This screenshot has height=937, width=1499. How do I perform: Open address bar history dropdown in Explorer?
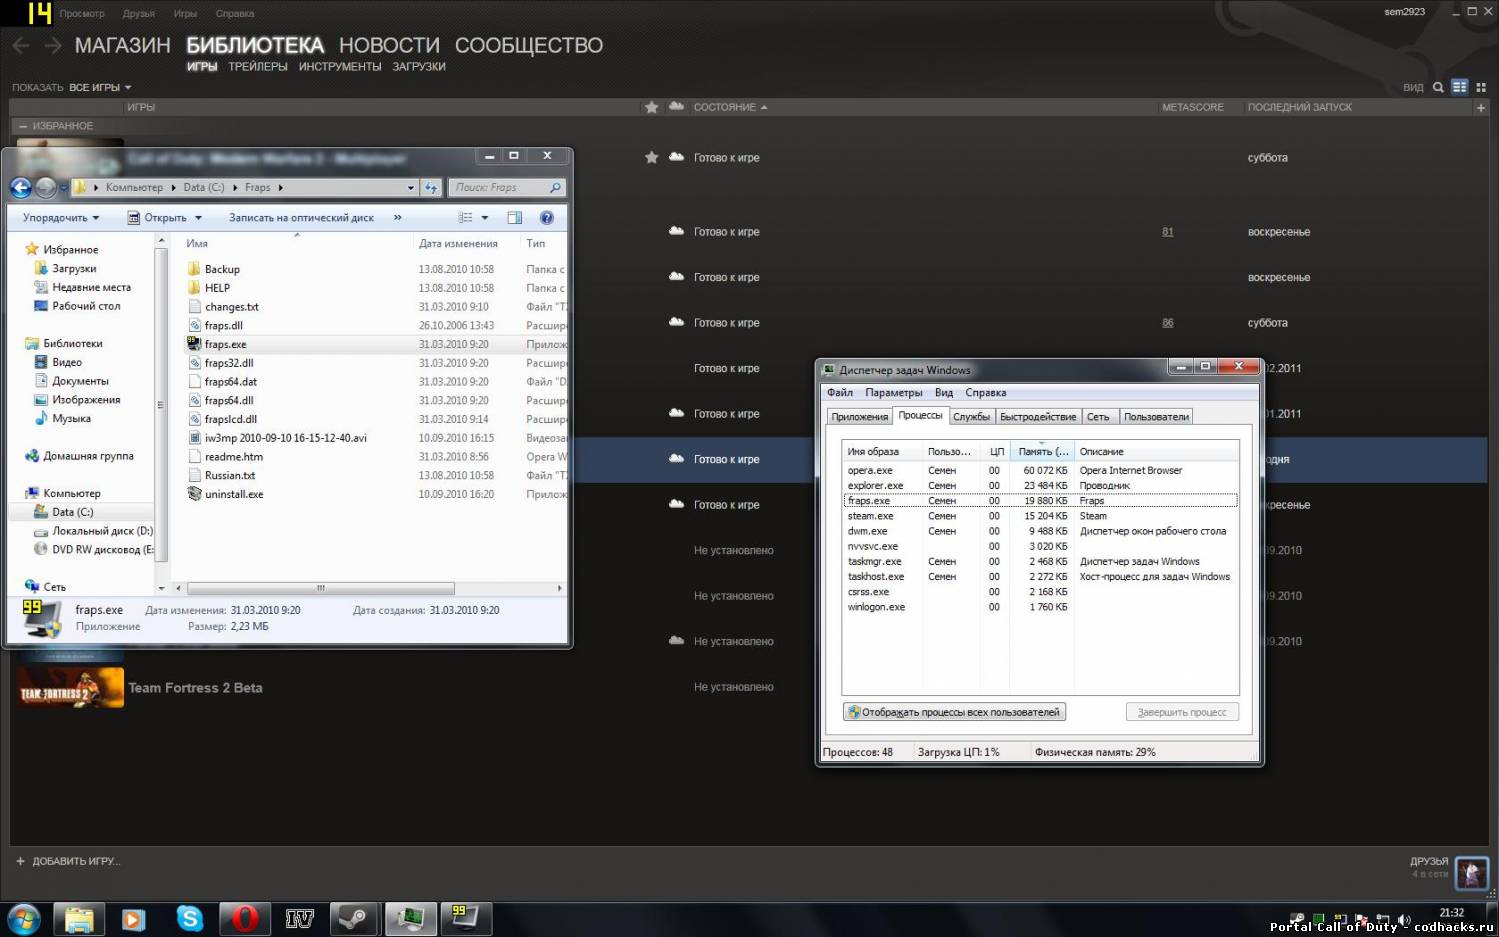[x=410, y=187]
